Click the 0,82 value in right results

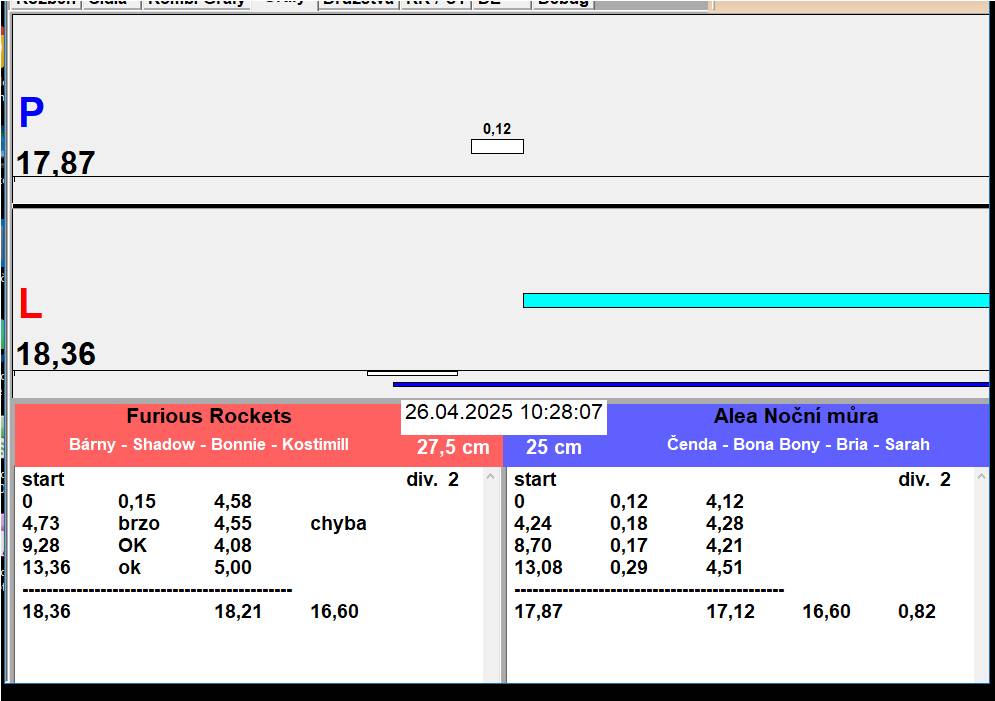(x=917, y=612)
